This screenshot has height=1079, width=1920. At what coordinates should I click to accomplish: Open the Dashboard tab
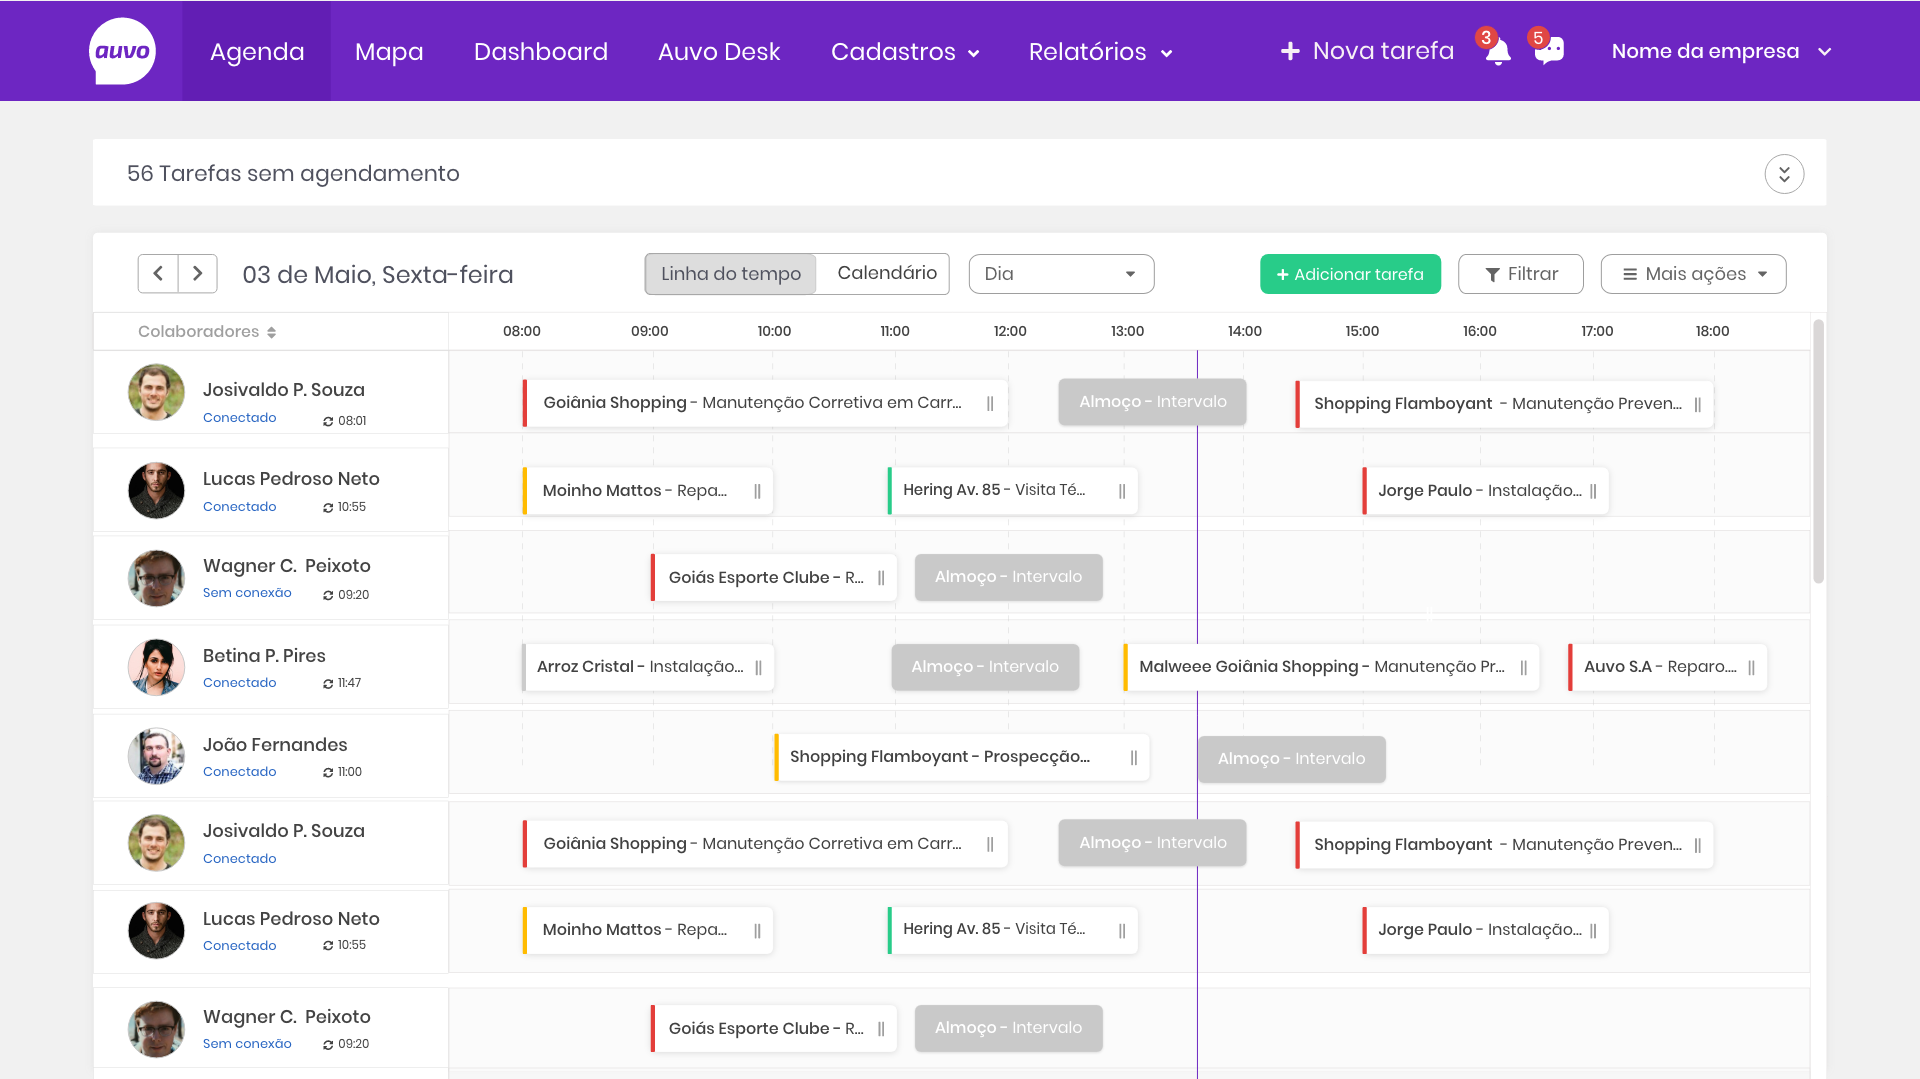(540, 52)
